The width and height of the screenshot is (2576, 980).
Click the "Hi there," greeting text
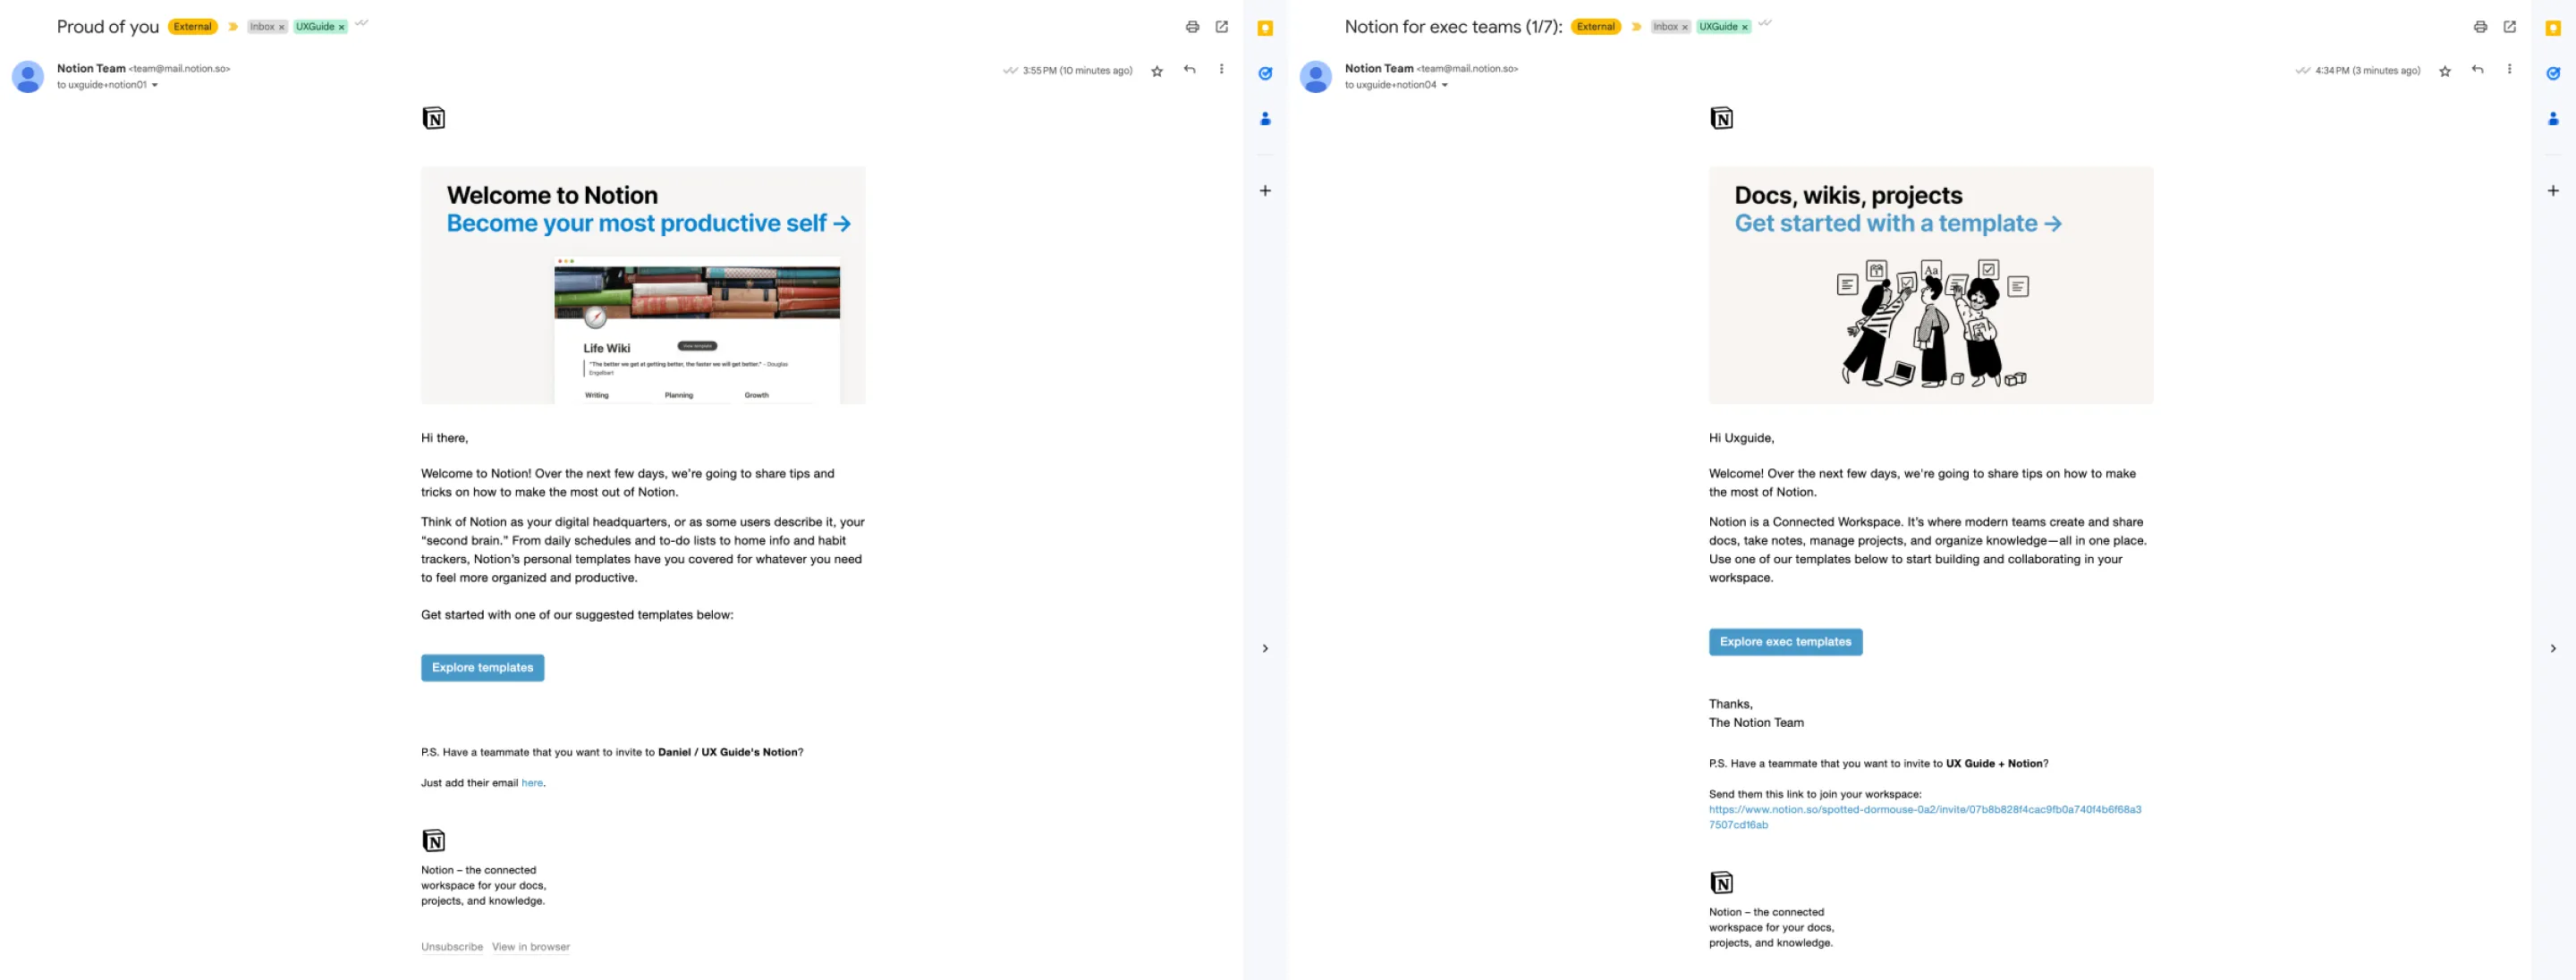[x=444, y=438]
